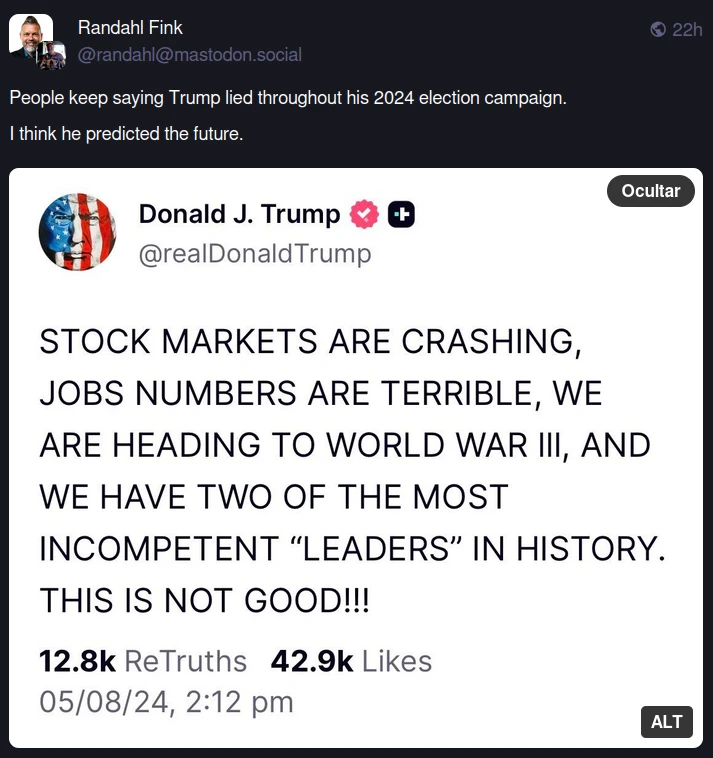
Task: Click the small overlapping secondary avatar
Action: pos(53,56)
